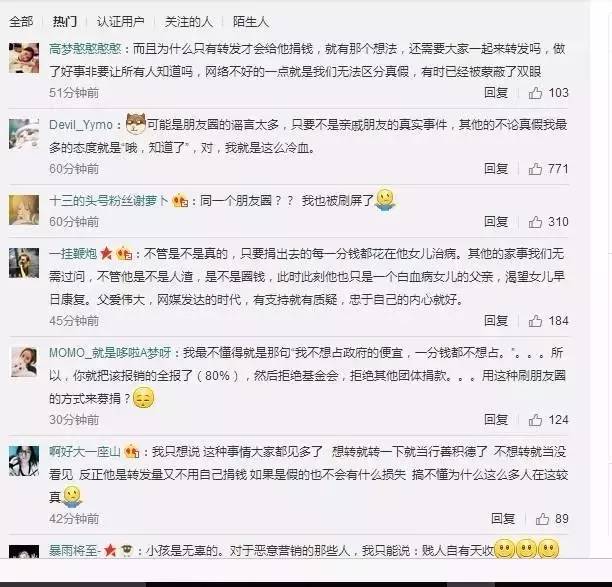The height and width of the screenshot is (587, 612).
Task: Like the comment by 高梦憨憨憨憨
Action: click(535, 93)
